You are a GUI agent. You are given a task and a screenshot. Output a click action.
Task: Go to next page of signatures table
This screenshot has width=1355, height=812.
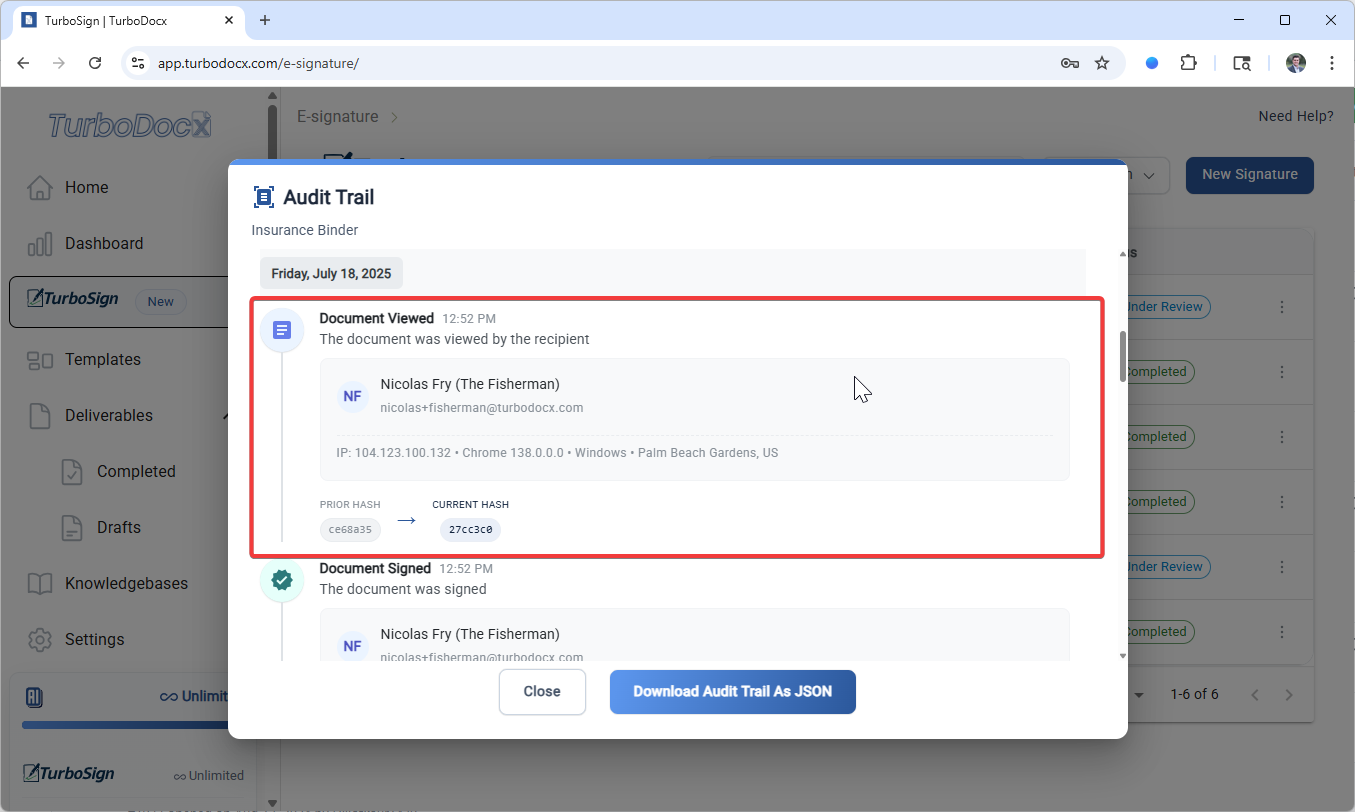coord(1289,694)
